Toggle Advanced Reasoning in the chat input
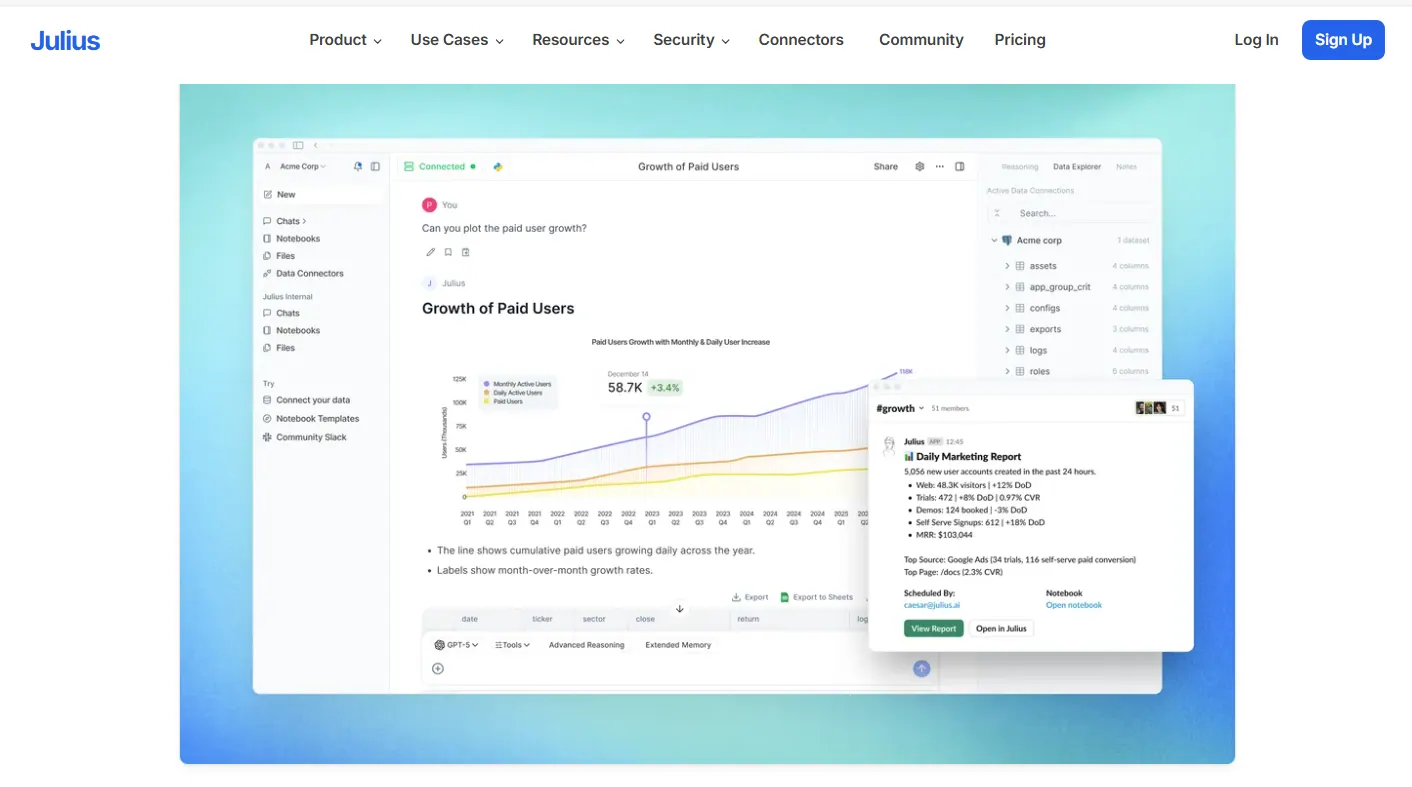 pos(586,645)
